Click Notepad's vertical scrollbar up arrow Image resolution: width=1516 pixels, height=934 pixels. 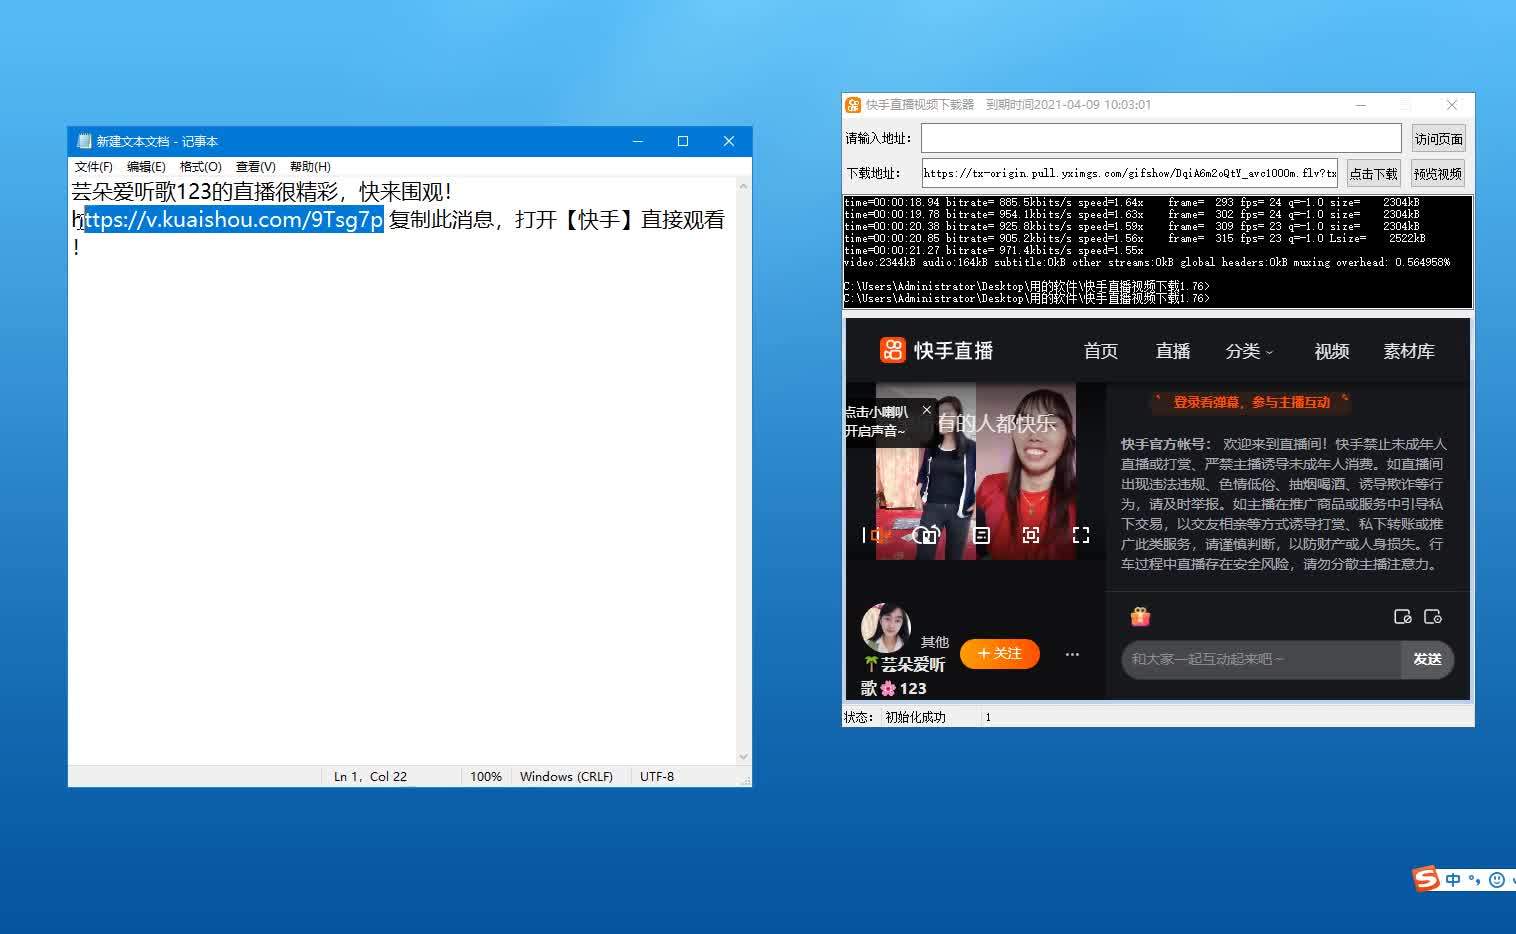click(x=743, y=186)
